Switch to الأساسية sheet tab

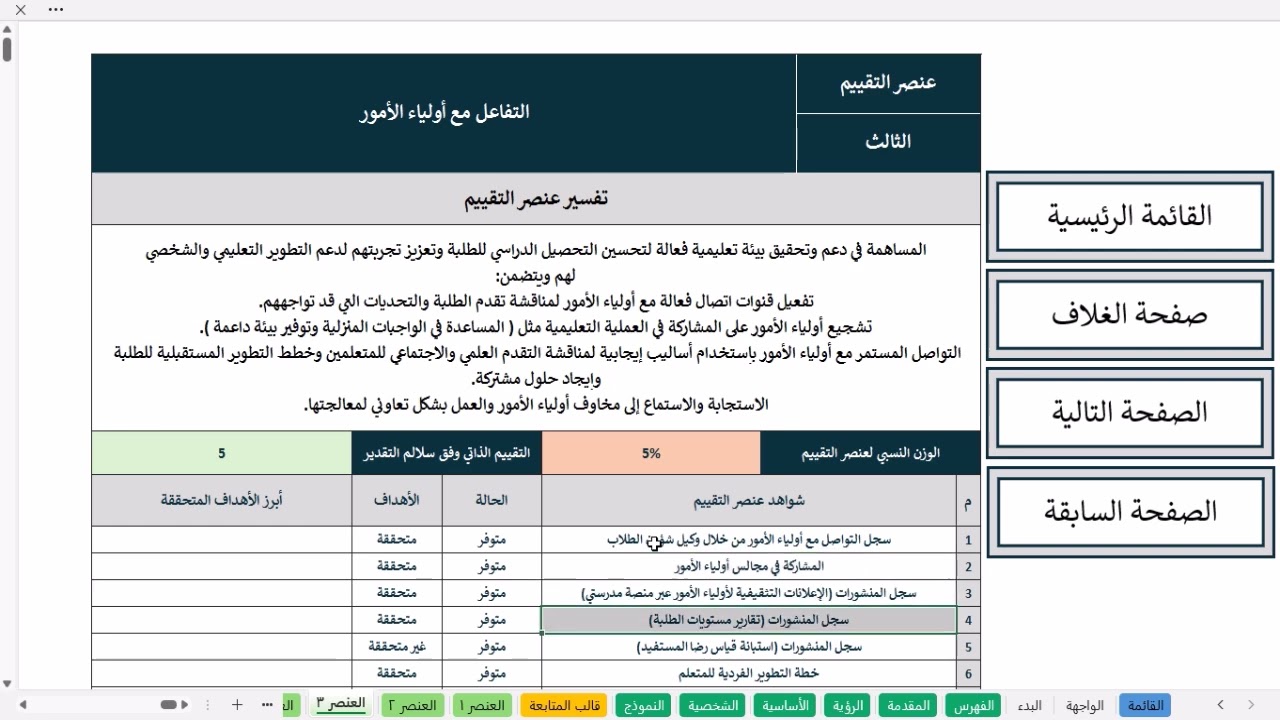[x=785, y=705]
